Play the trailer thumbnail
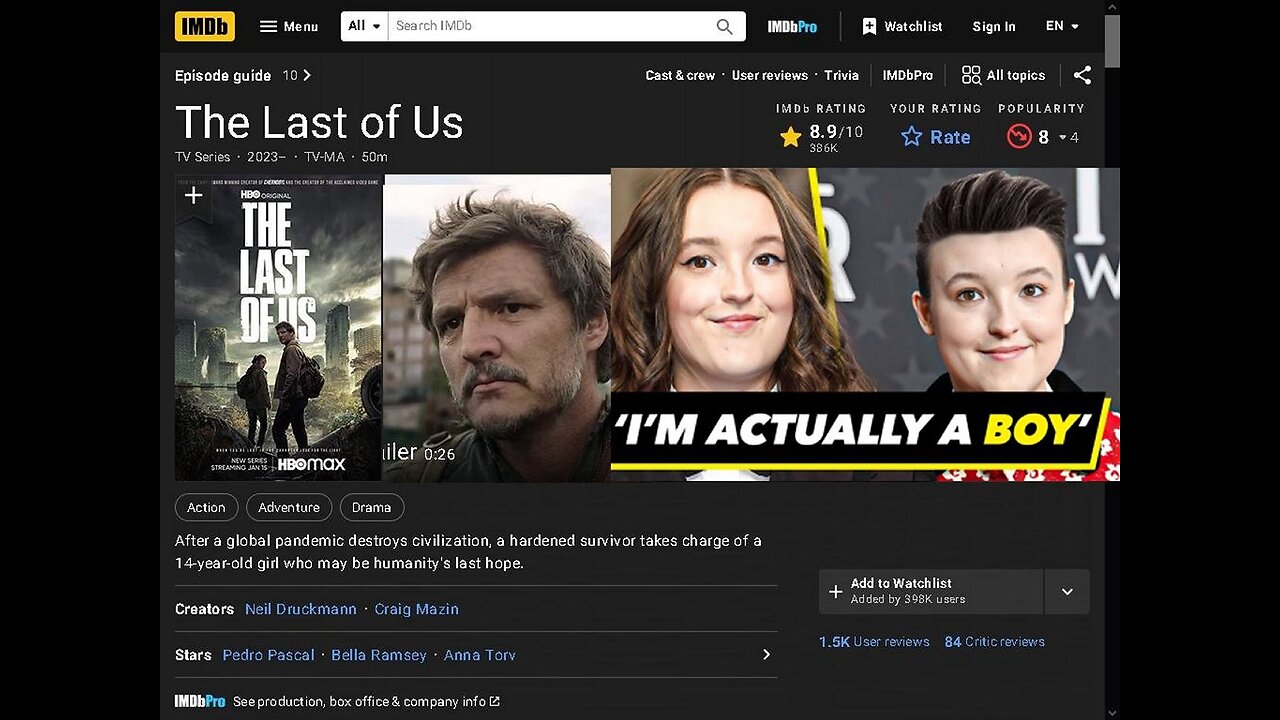The image size is (1280, 720). click(497, 328)
